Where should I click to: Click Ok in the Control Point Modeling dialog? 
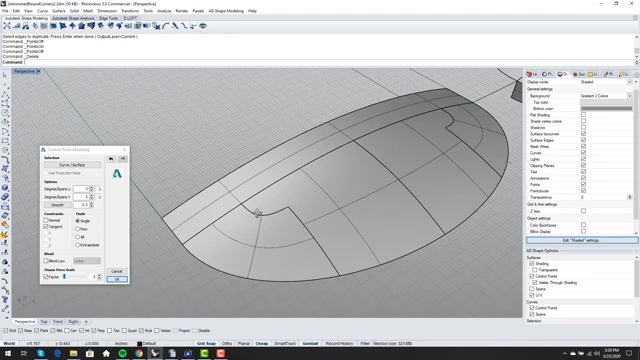click(117, 279)
